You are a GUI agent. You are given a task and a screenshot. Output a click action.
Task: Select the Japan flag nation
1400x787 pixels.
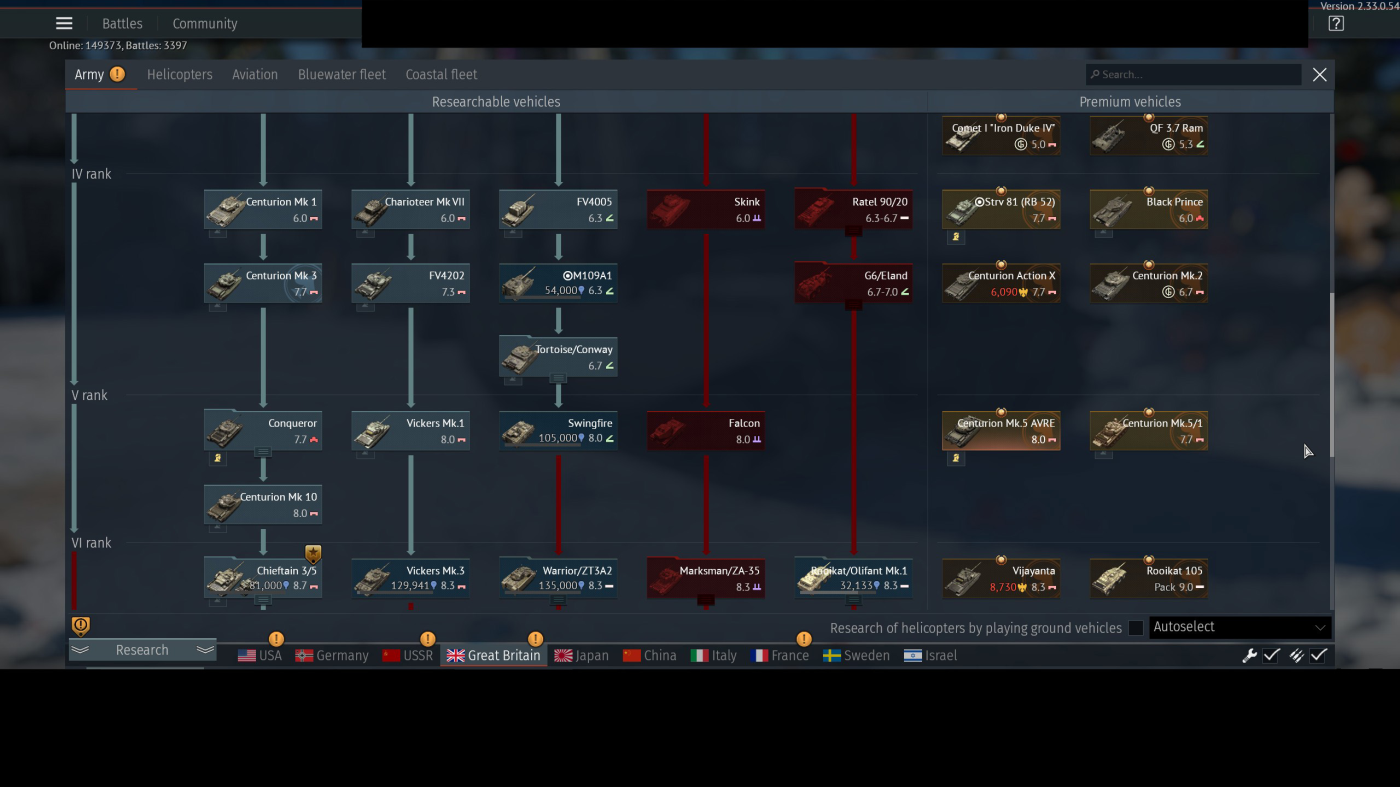(581, 656)
